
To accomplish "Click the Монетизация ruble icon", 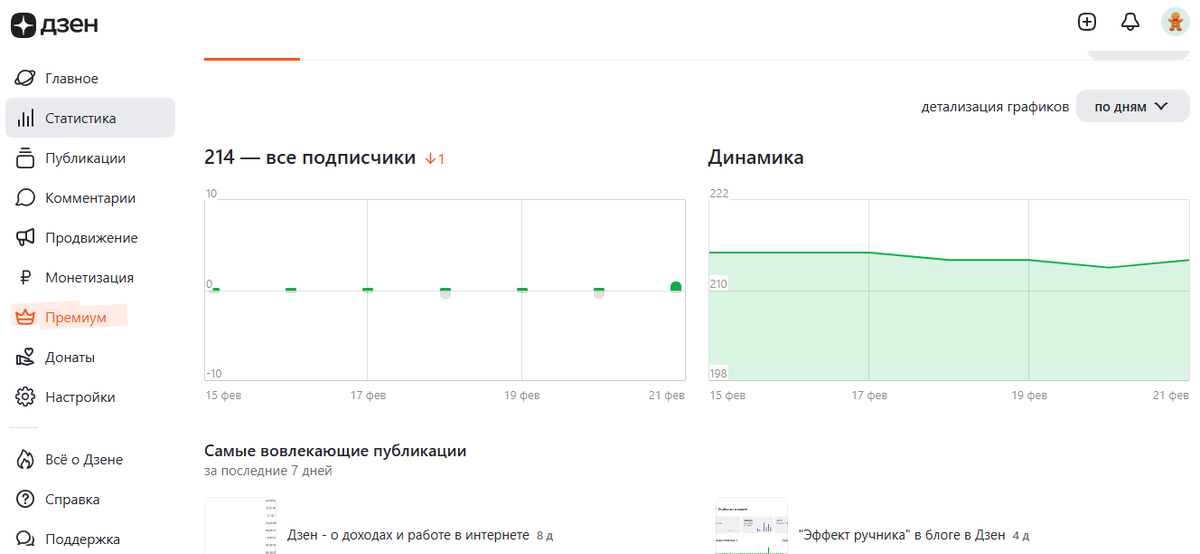I will pos(26,278).
